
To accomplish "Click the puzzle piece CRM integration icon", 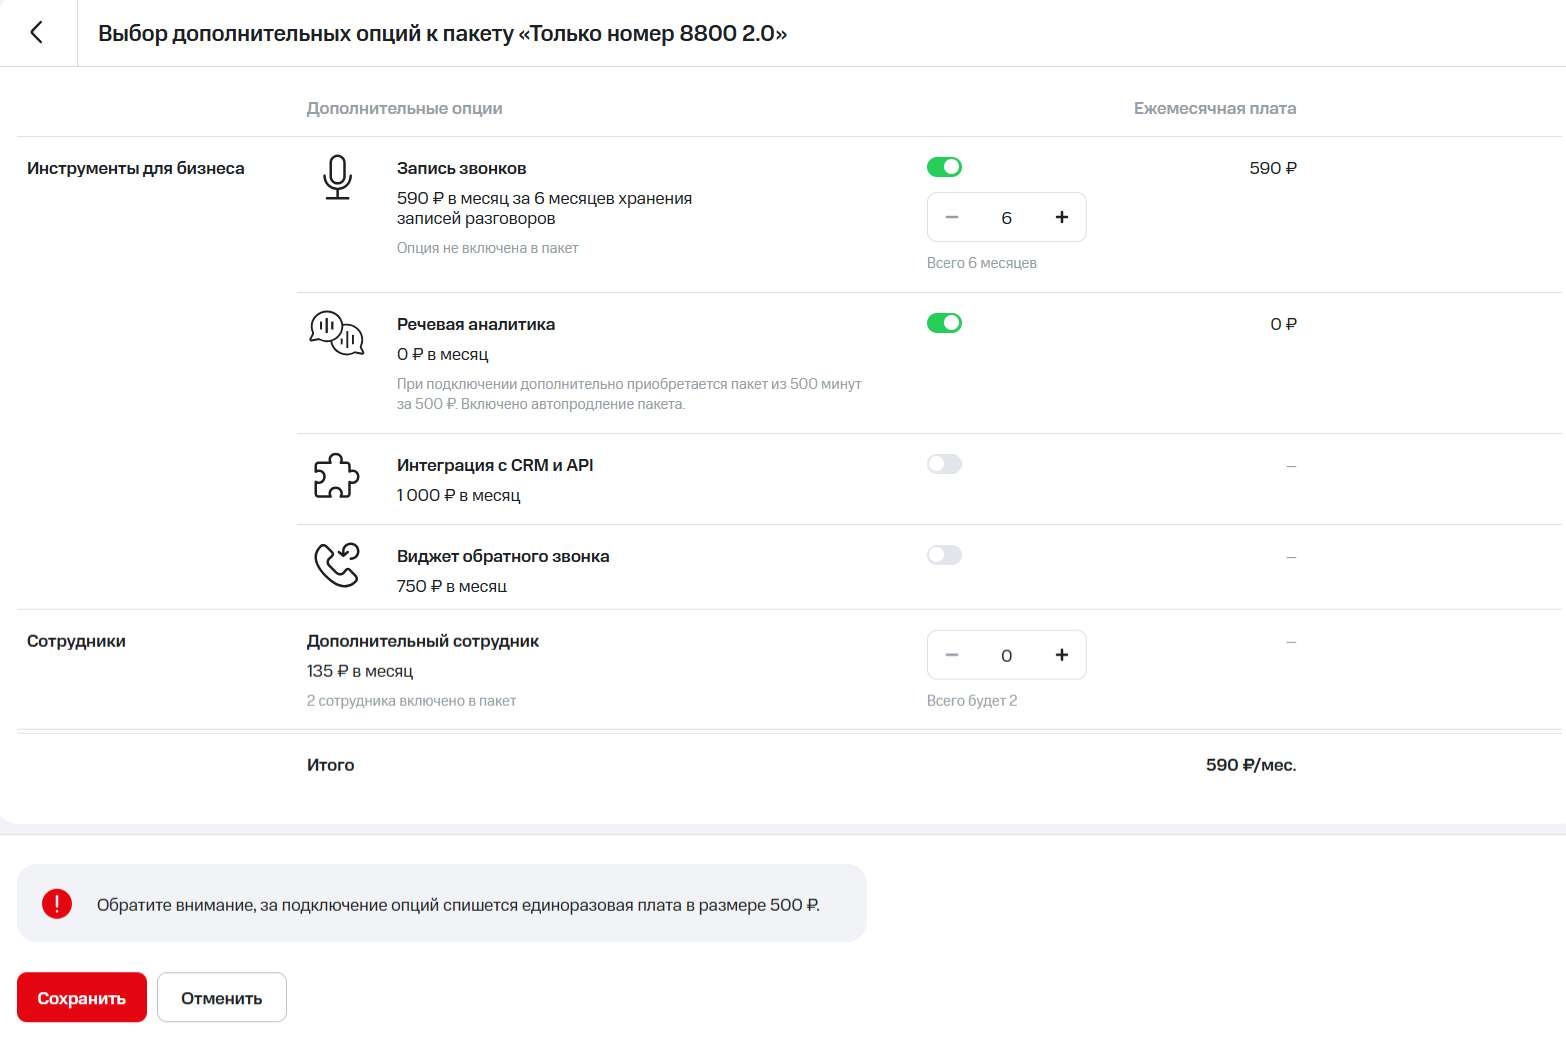I will 336,476.
